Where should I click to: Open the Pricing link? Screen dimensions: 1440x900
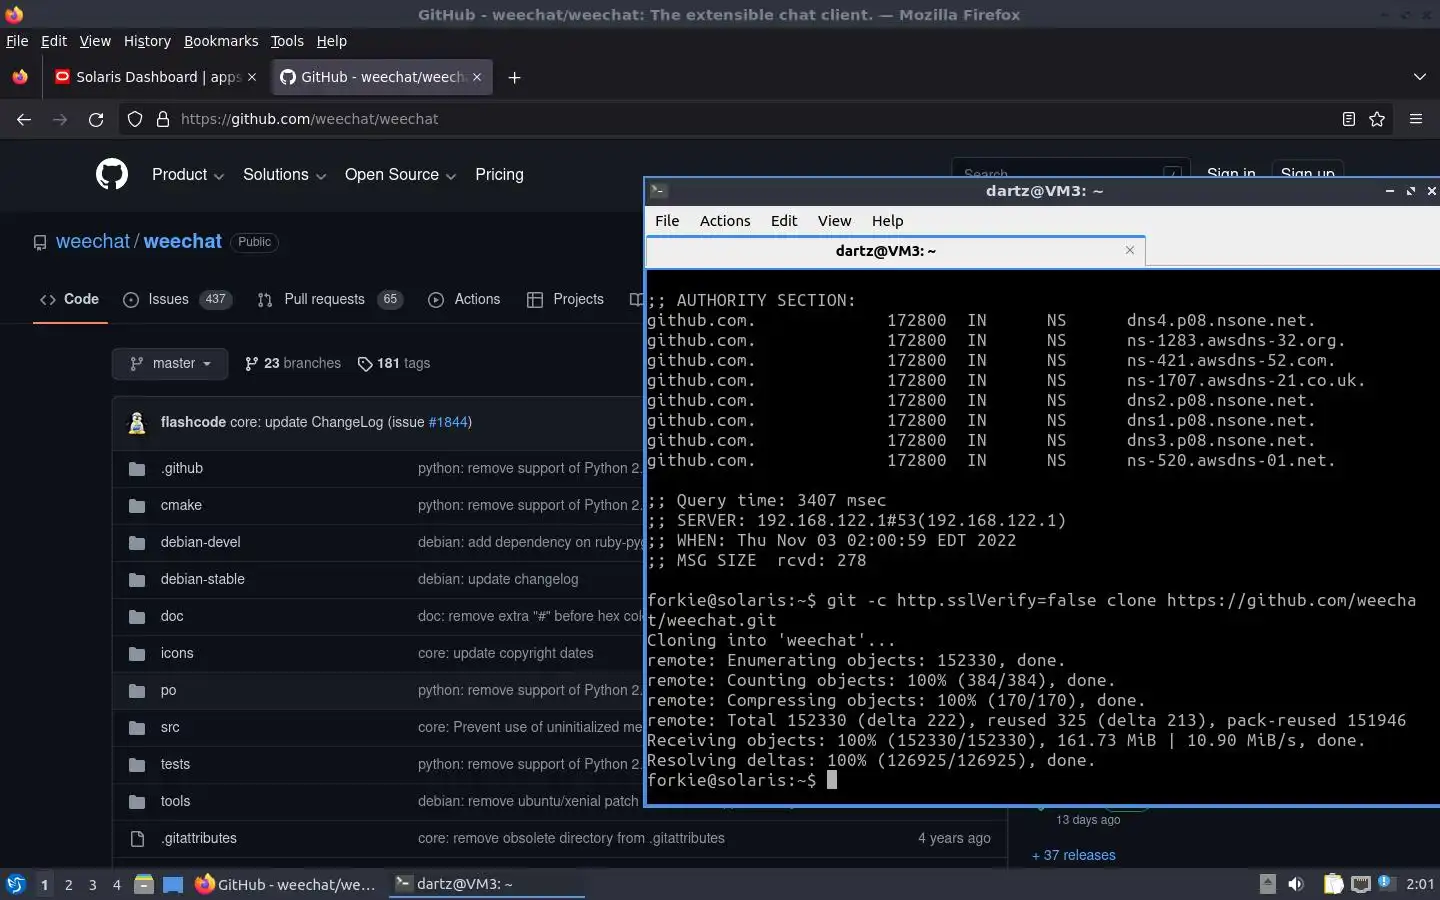(x=499, y=174)
